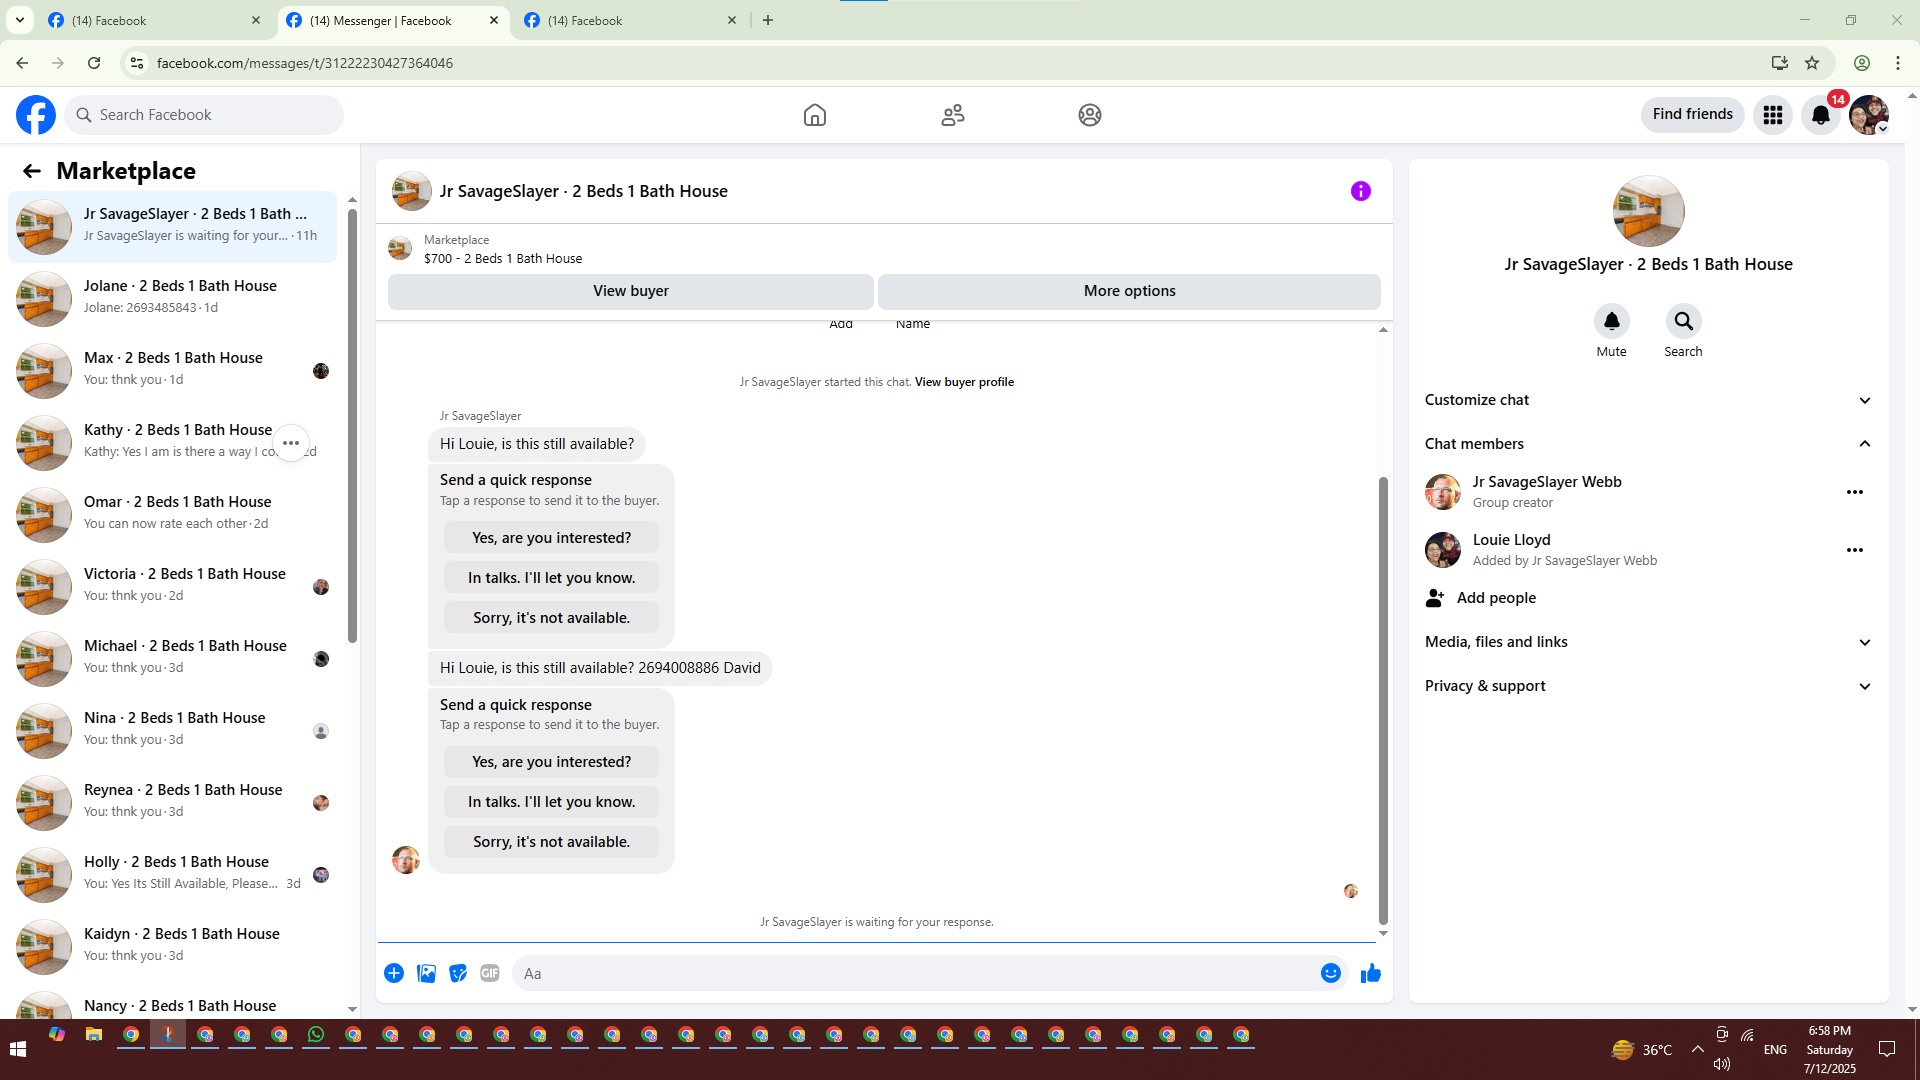Screen dimensions: 1920x1080
Task: Click the chat messages scrollbar
Action: (x=1383, y=700)
